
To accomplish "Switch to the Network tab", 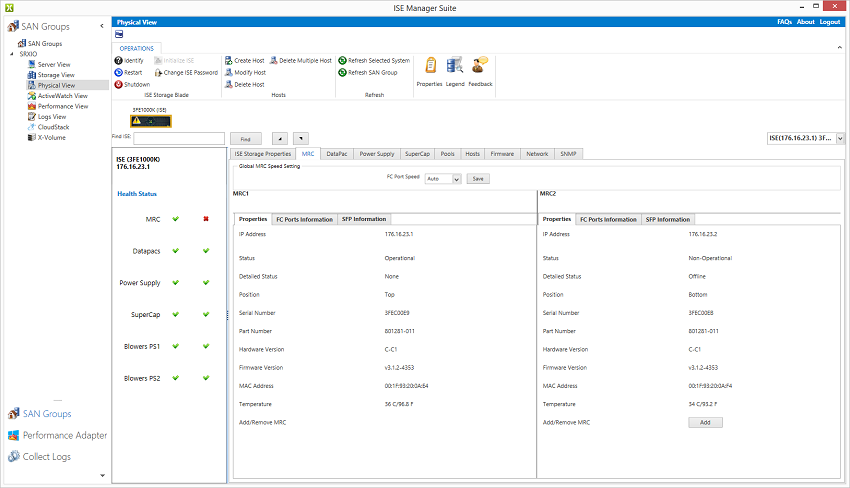I will (x=537, y=154).
